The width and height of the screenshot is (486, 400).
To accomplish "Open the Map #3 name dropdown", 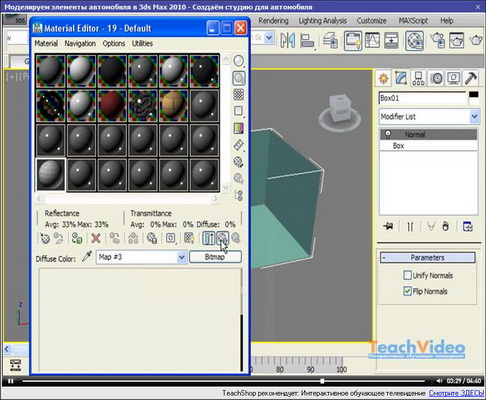I will 181,257.
